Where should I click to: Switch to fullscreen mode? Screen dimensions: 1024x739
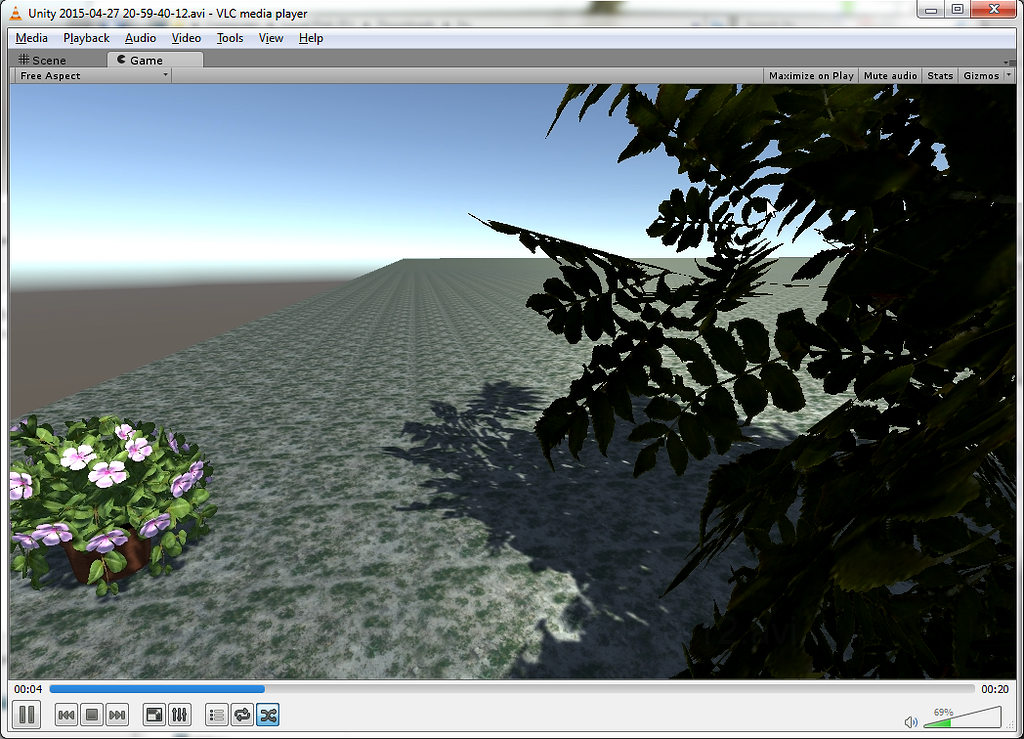coord(152,714)
